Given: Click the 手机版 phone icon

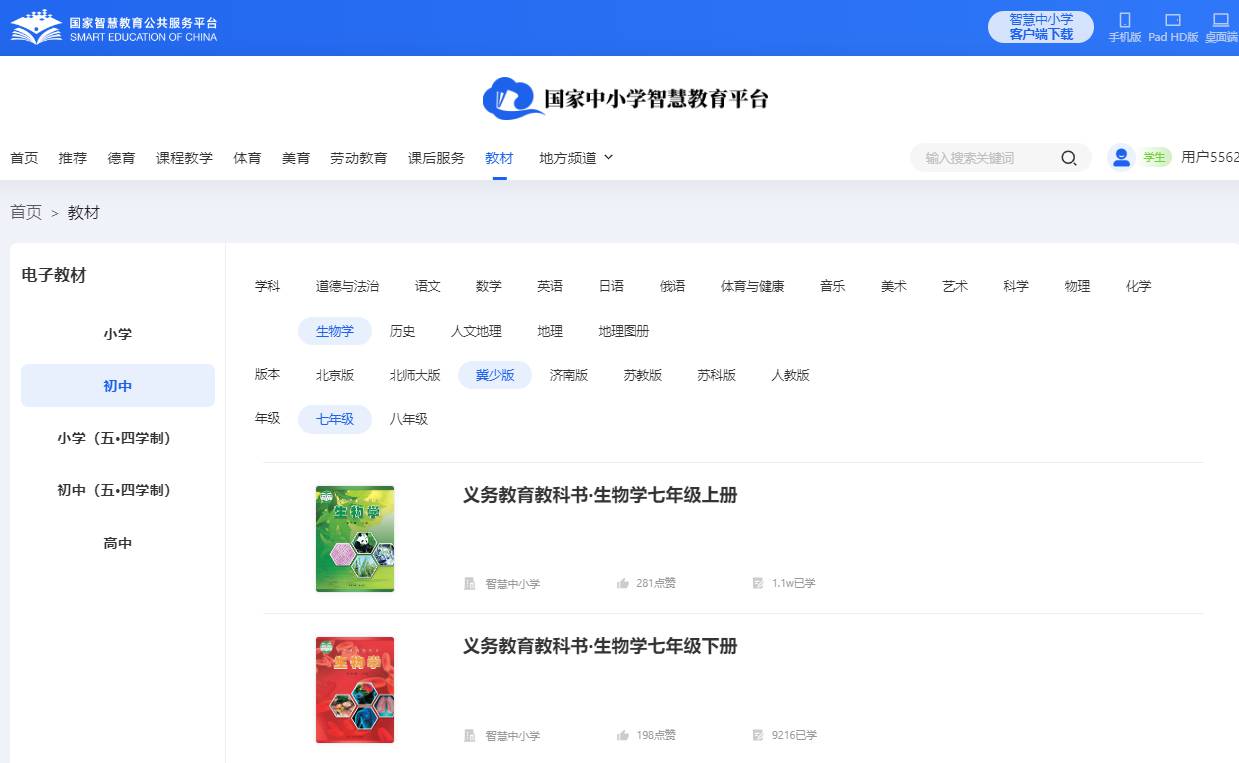Looking at the screenshot, I should click(1125, 20).
